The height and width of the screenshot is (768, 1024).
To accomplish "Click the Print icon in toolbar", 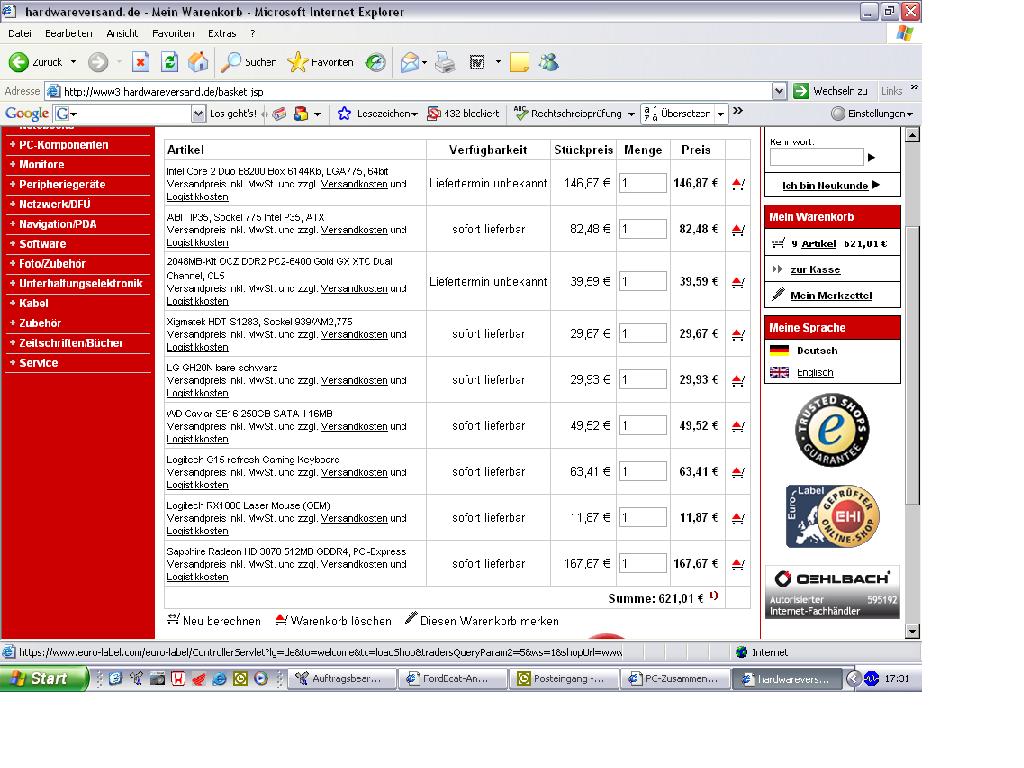I will [445, 62].
